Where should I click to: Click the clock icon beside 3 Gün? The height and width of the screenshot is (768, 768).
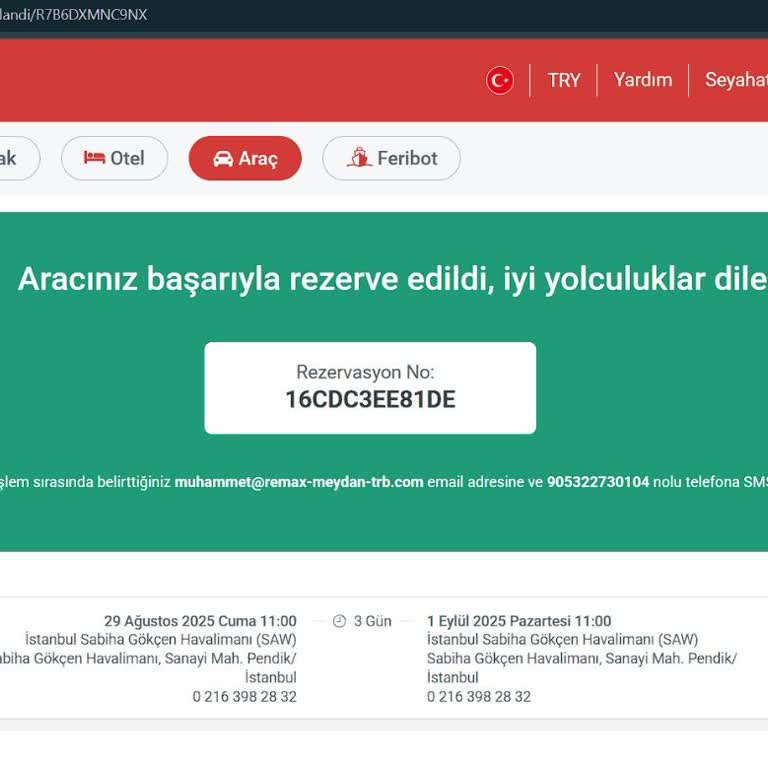click(339, 621)
